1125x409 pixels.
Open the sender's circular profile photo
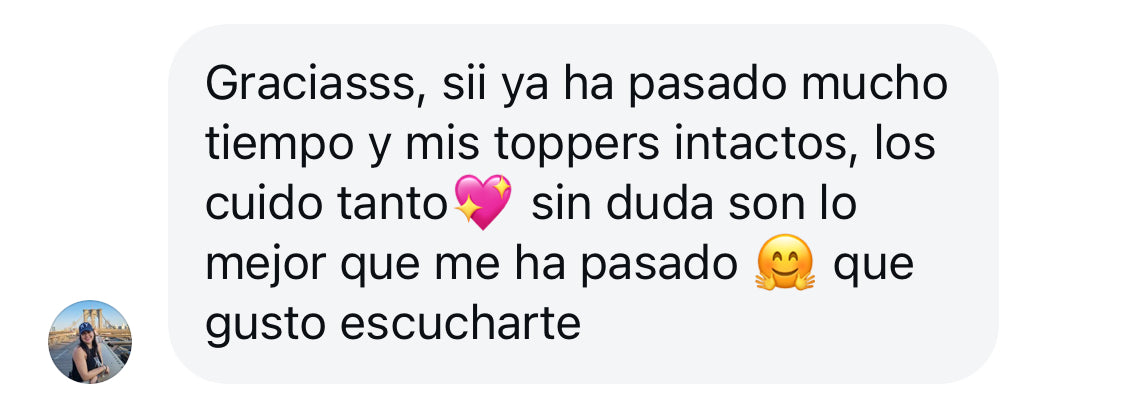point(90,342)
